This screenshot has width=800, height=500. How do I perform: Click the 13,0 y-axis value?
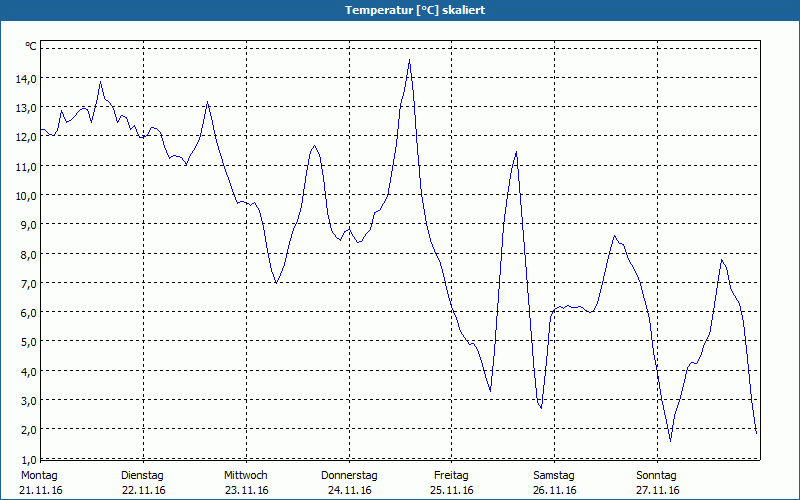click(x=26, y=108)
